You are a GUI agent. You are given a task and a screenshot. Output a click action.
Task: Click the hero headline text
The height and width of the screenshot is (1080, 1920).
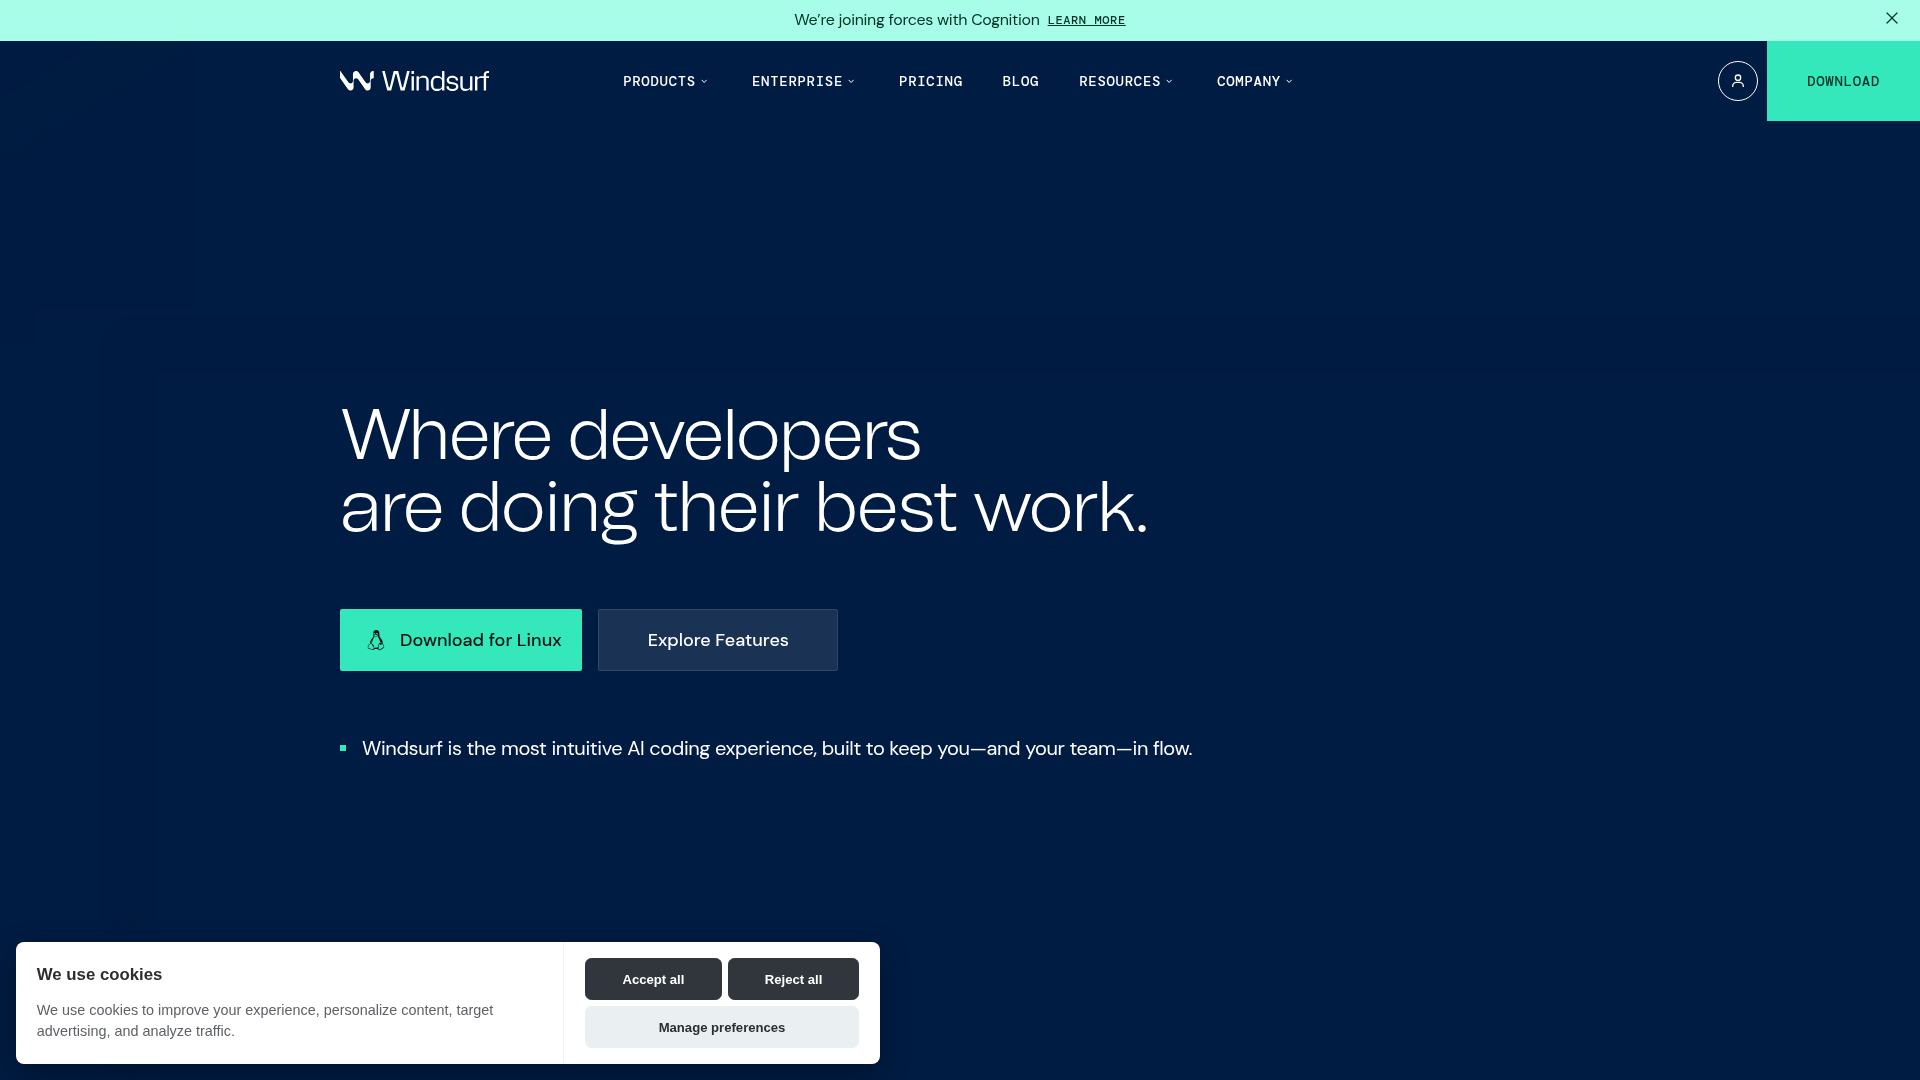(743, 470)
